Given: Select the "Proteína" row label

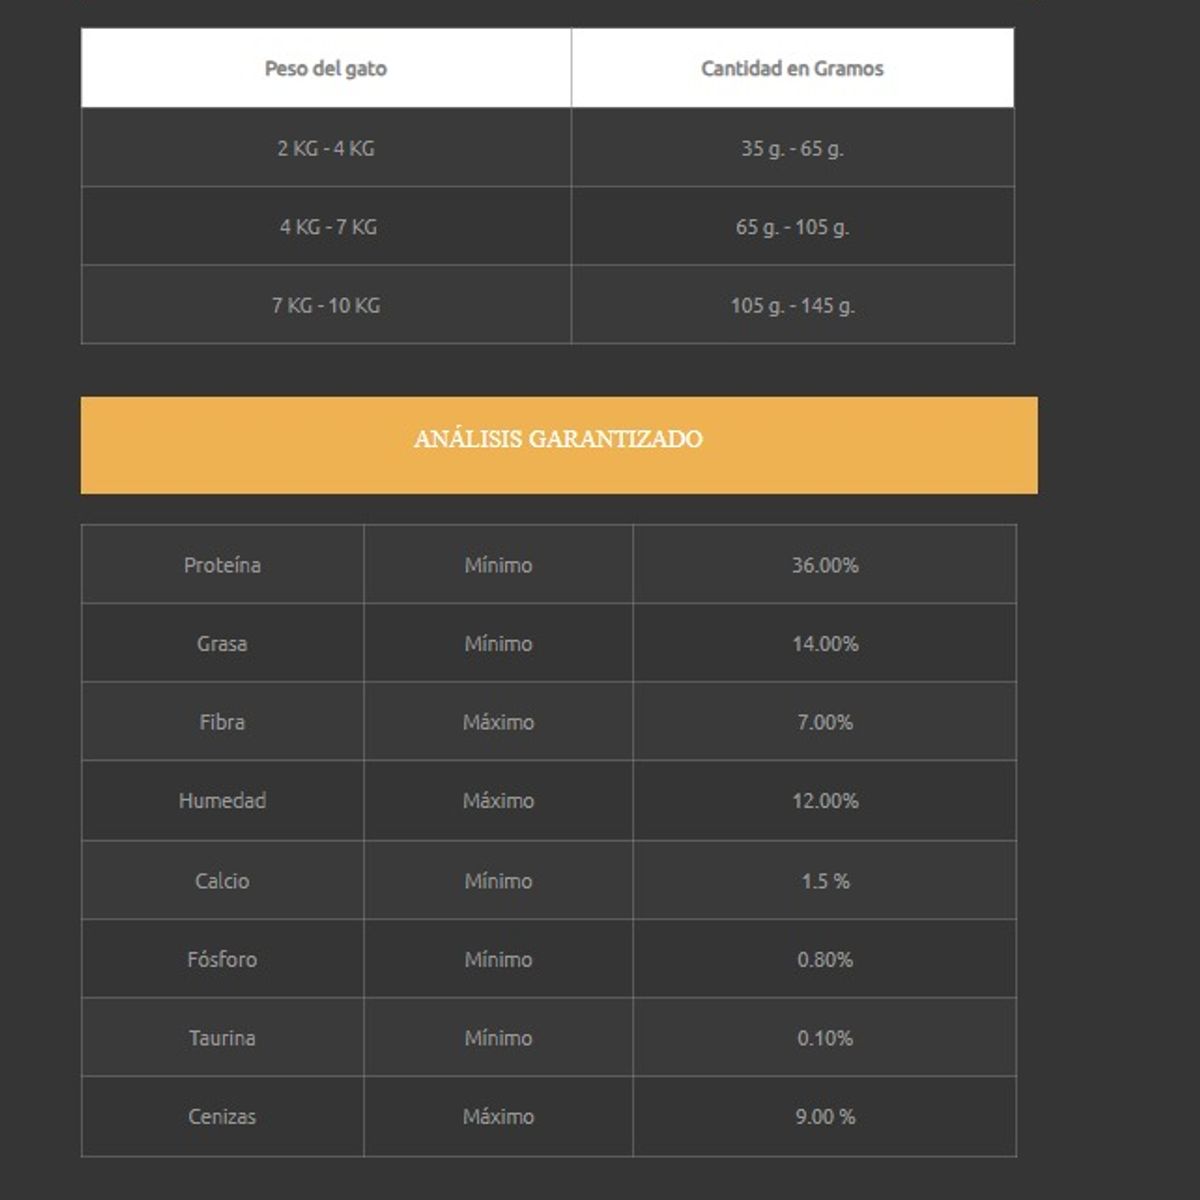Looking at the screenshot, I should click(222, 565).
